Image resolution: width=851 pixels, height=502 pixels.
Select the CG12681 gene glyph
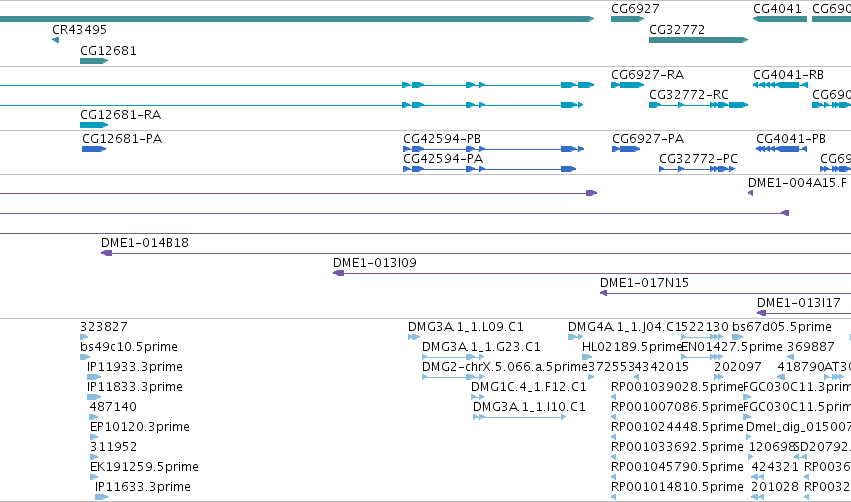coord(94,61)
